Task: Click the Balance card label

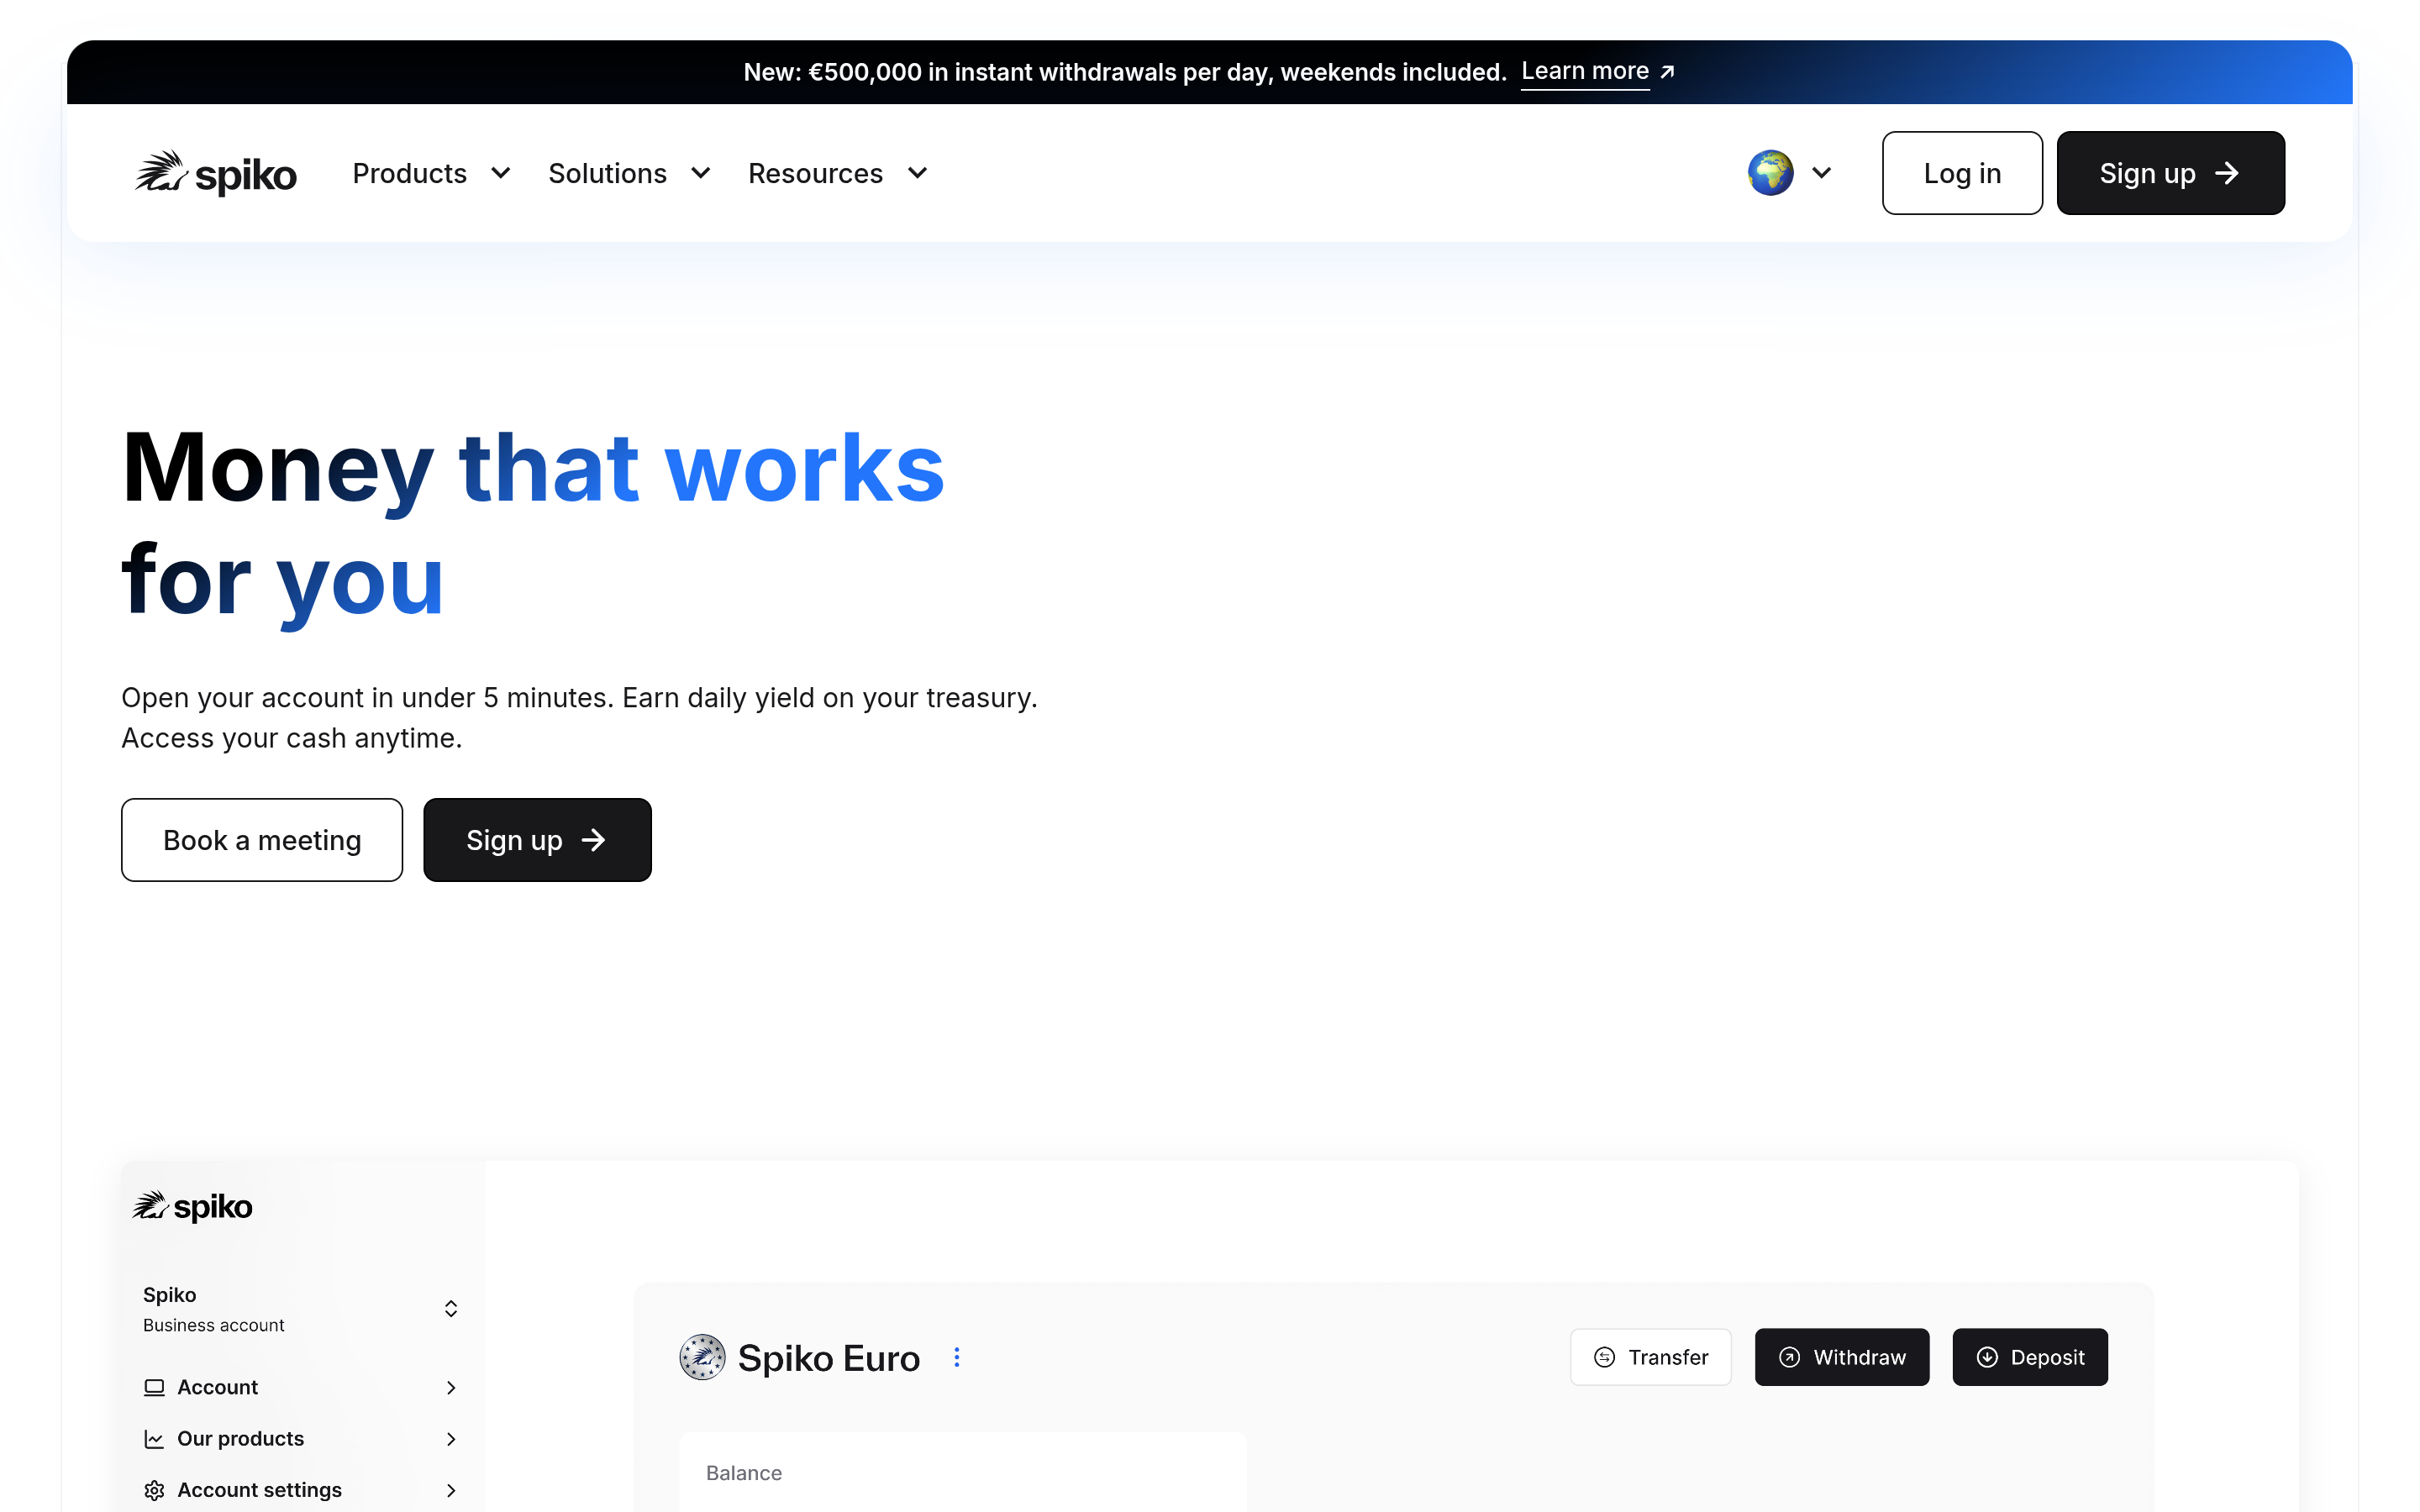Action: pos(744,1473)
